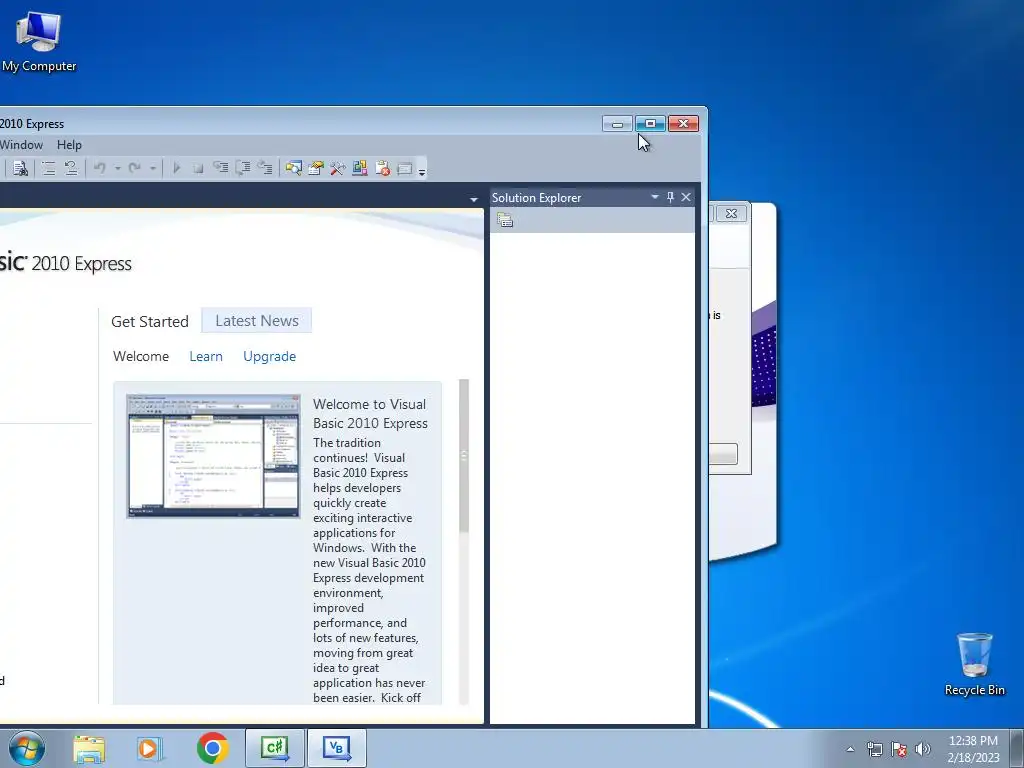Click the volume speaker tray icon
Screen dimensions: 1024x768
click(x=923, y=749)
